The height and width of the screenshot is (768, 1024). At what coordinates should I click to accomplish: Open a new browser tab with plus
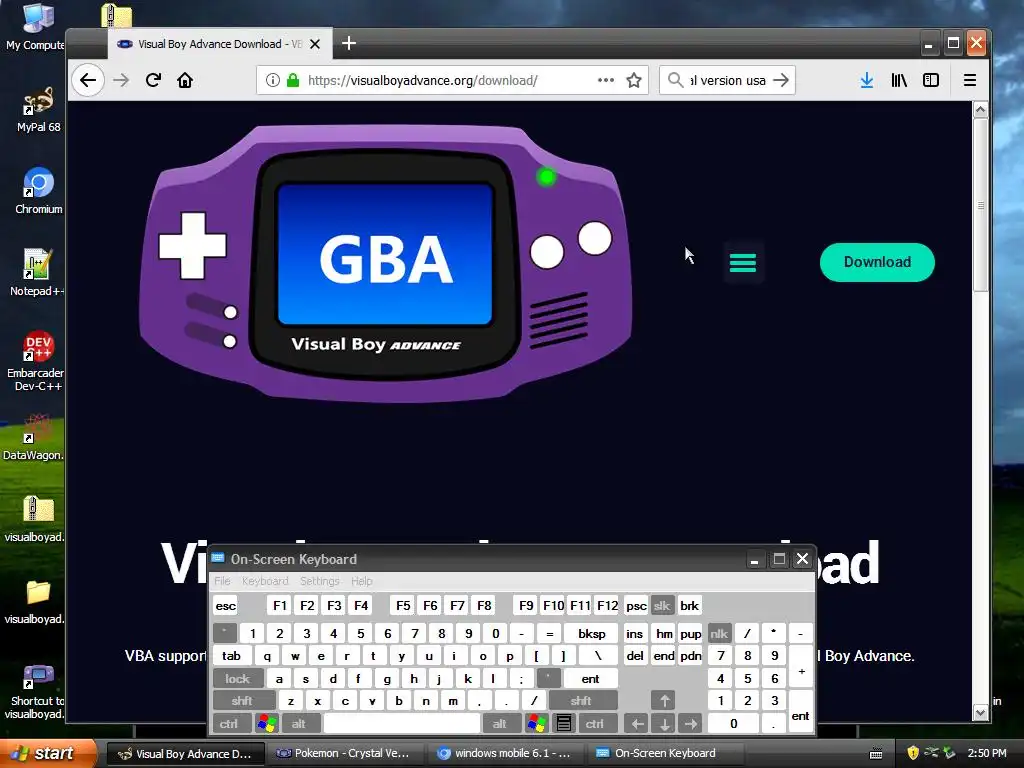pos(349,44)
